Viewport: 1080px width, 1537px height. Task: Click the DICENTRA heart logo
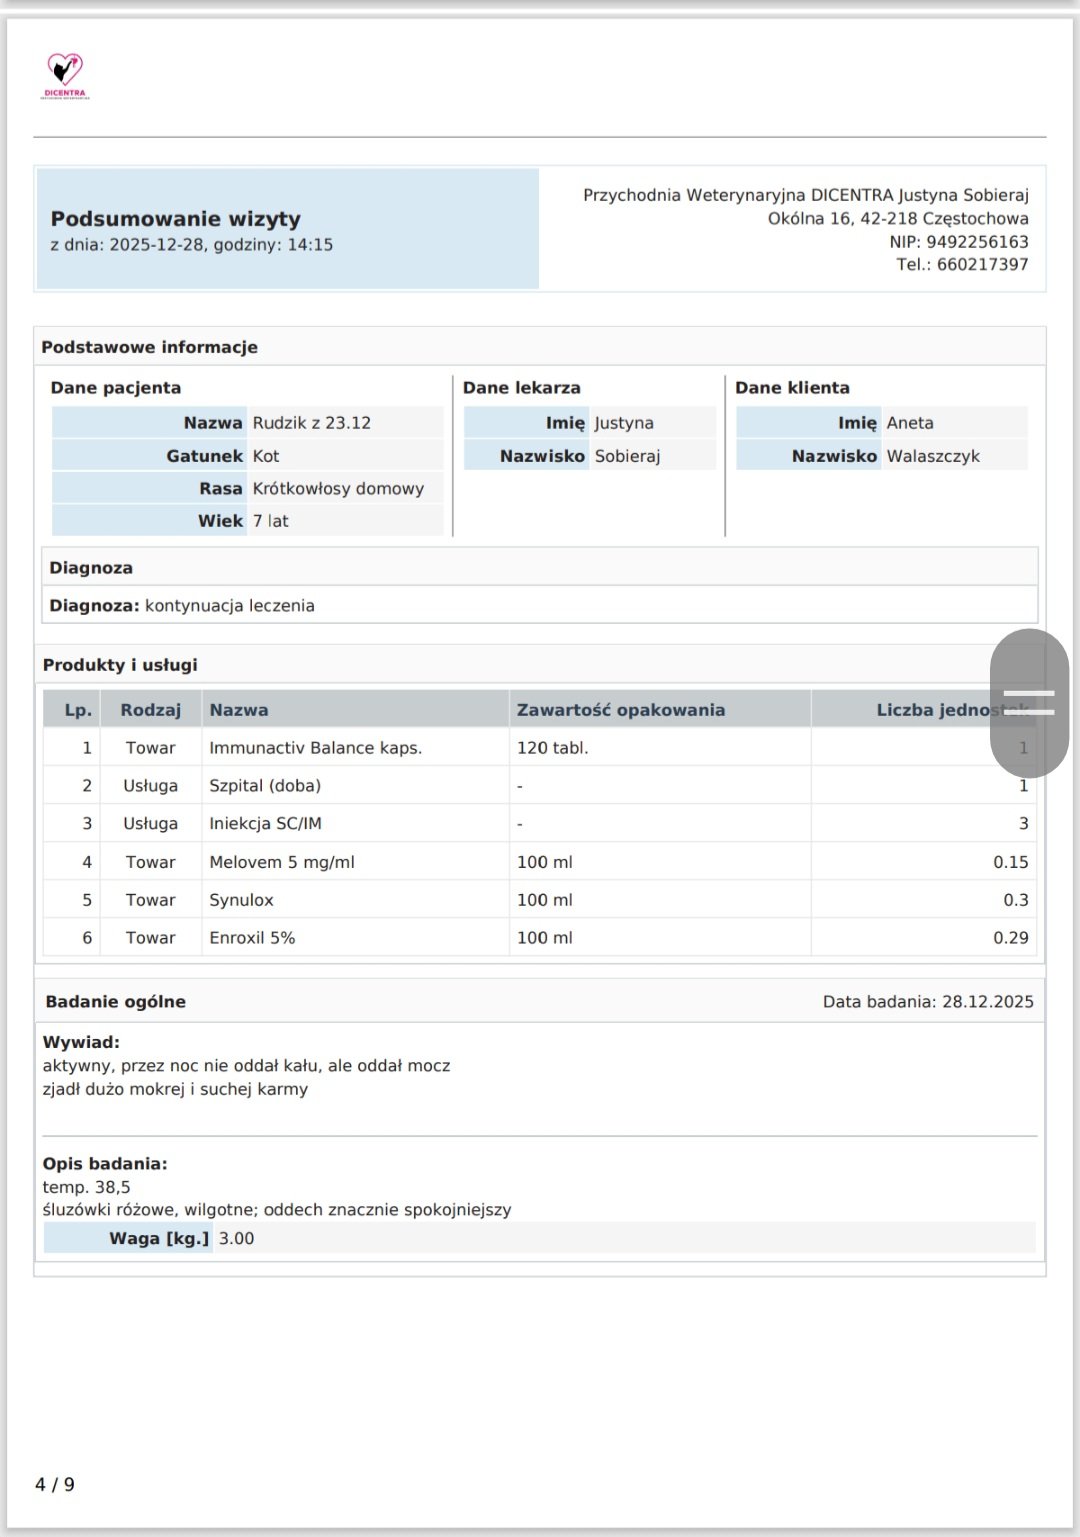pos(65,76)
